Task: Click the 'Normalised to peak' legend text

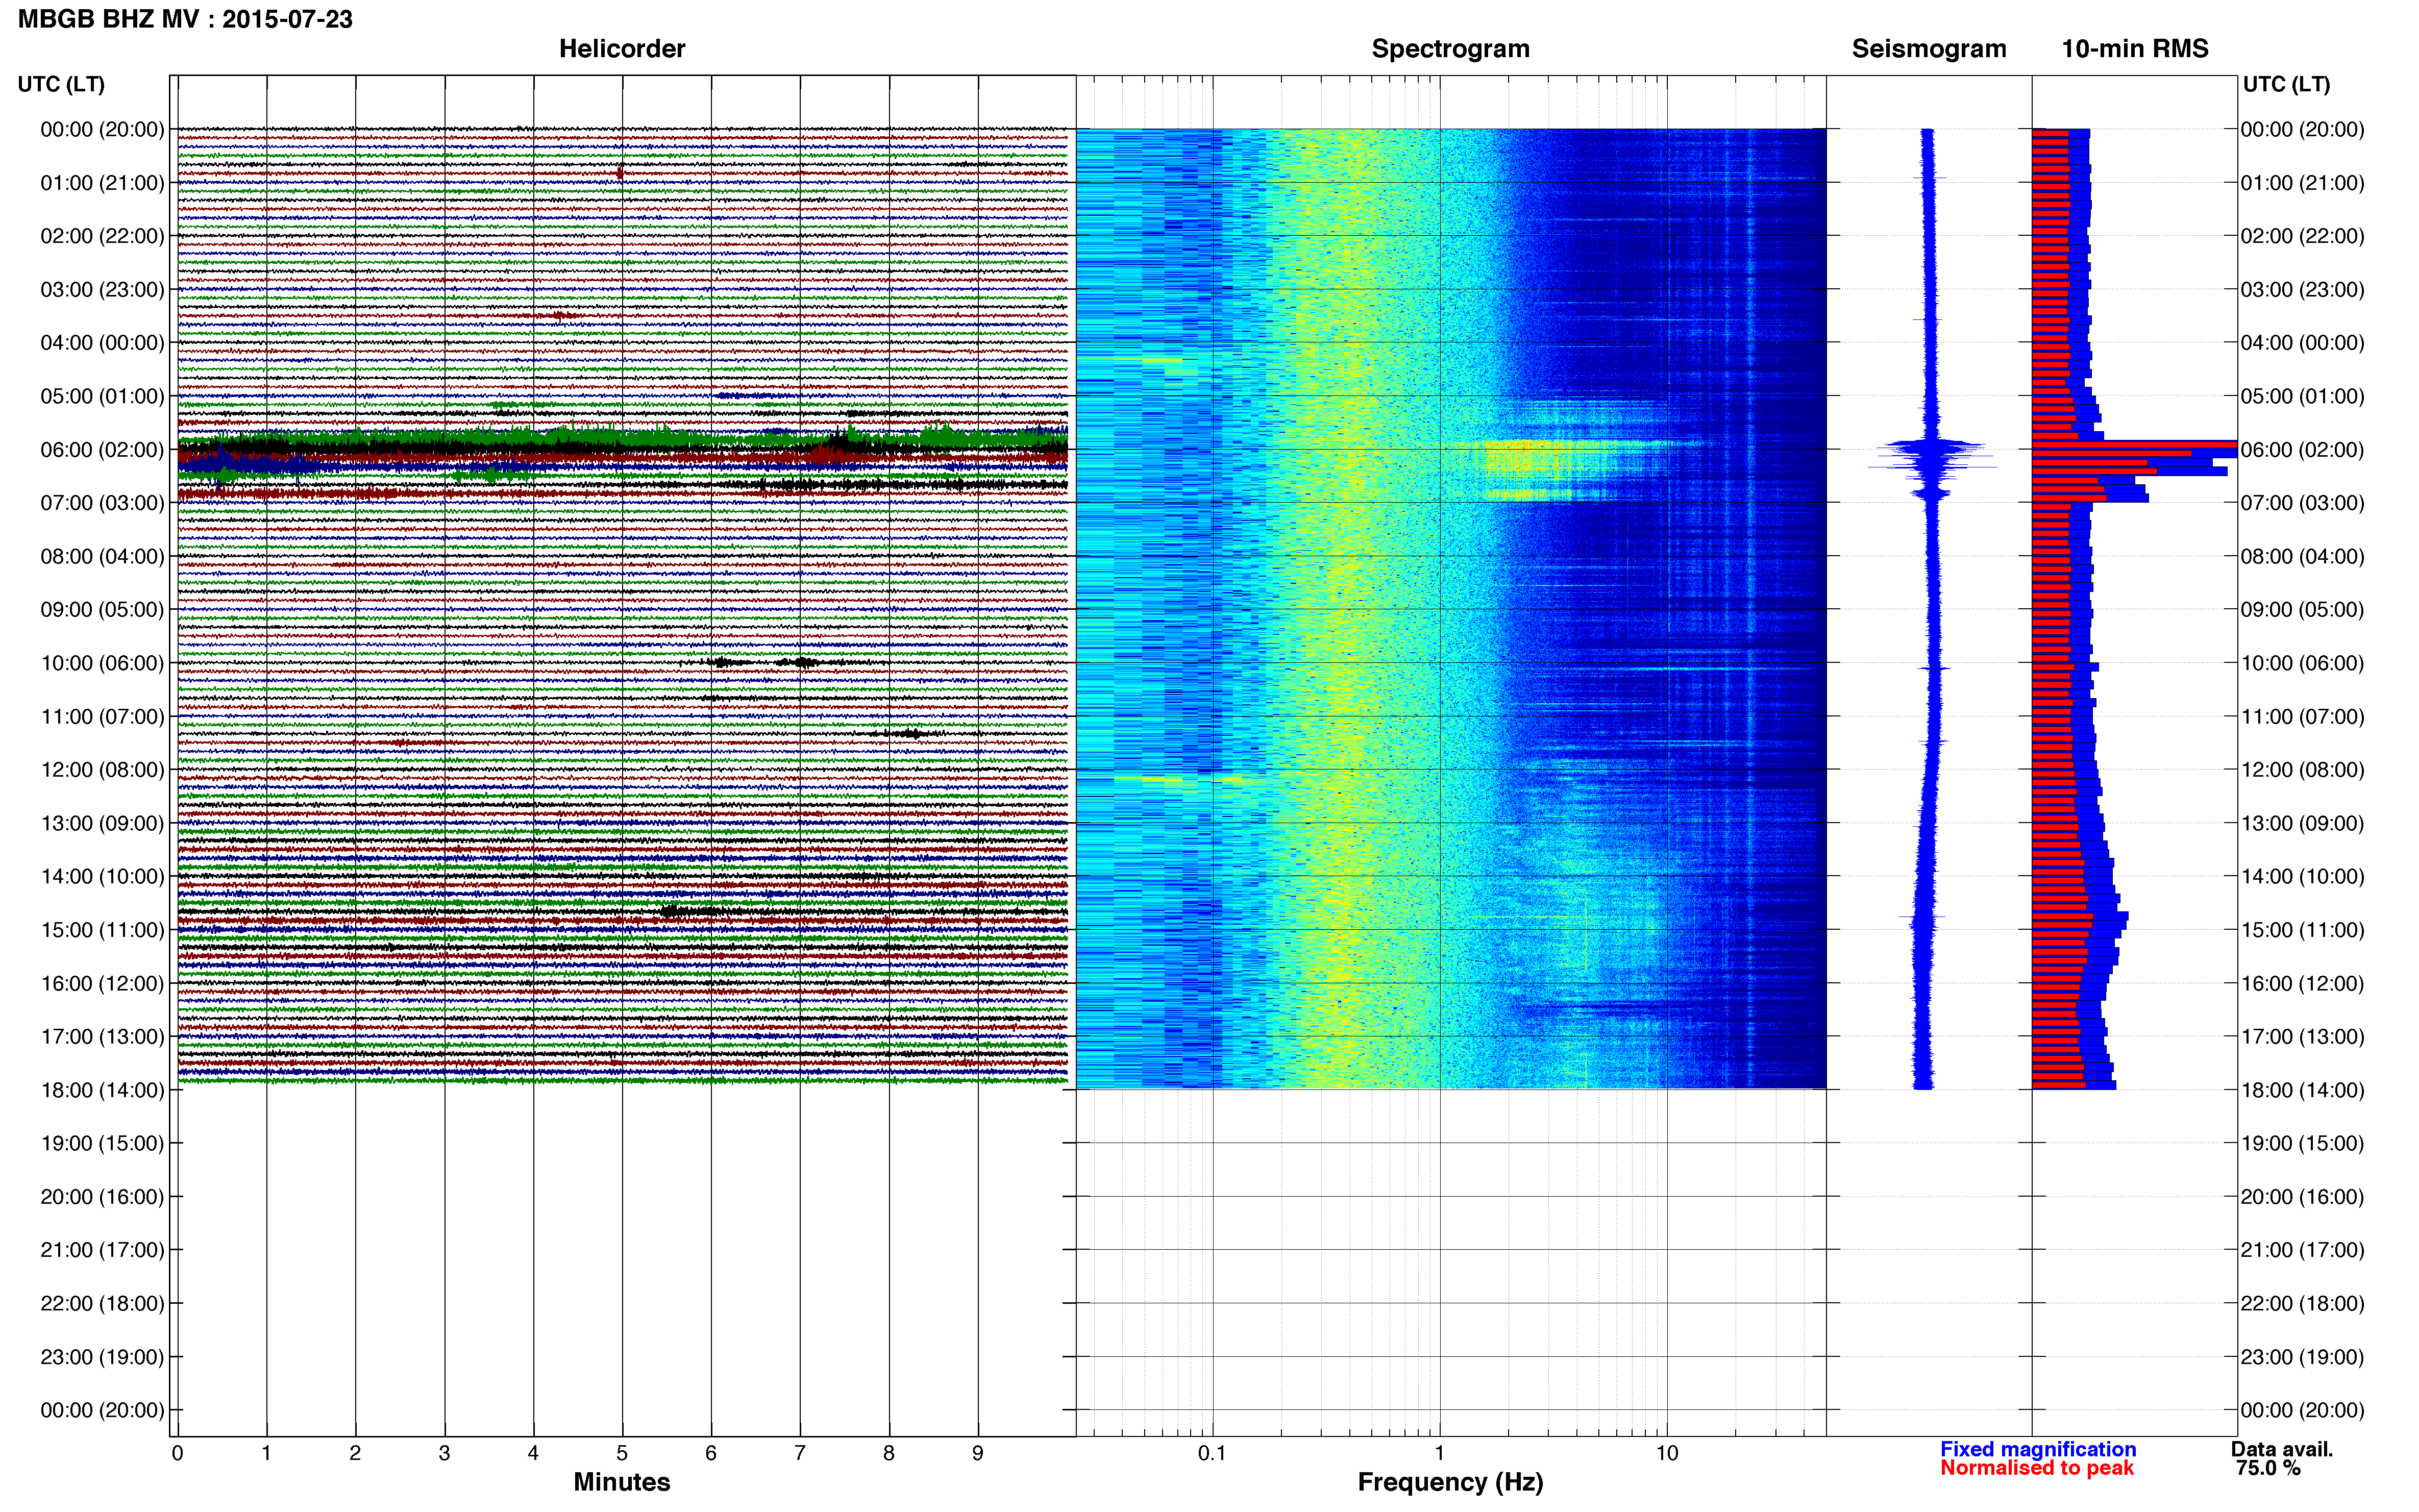Action: tap(2036, 1467)
